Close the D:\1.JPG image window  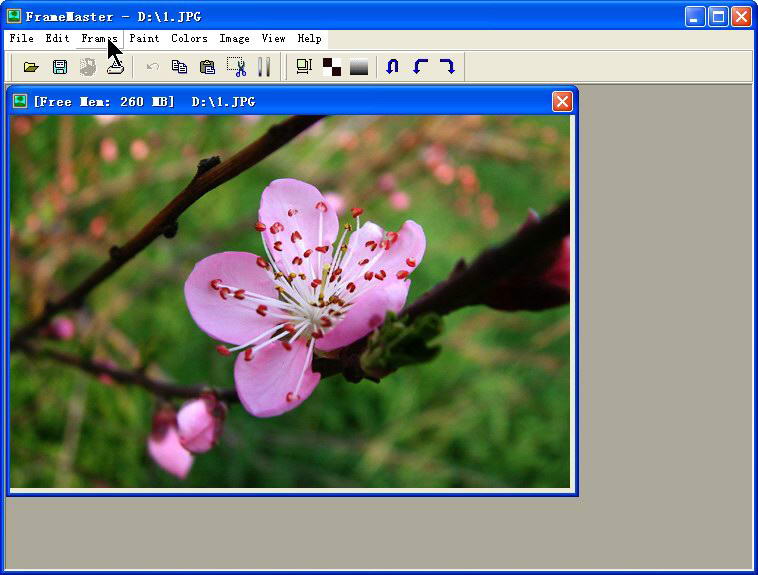(562, 102)
